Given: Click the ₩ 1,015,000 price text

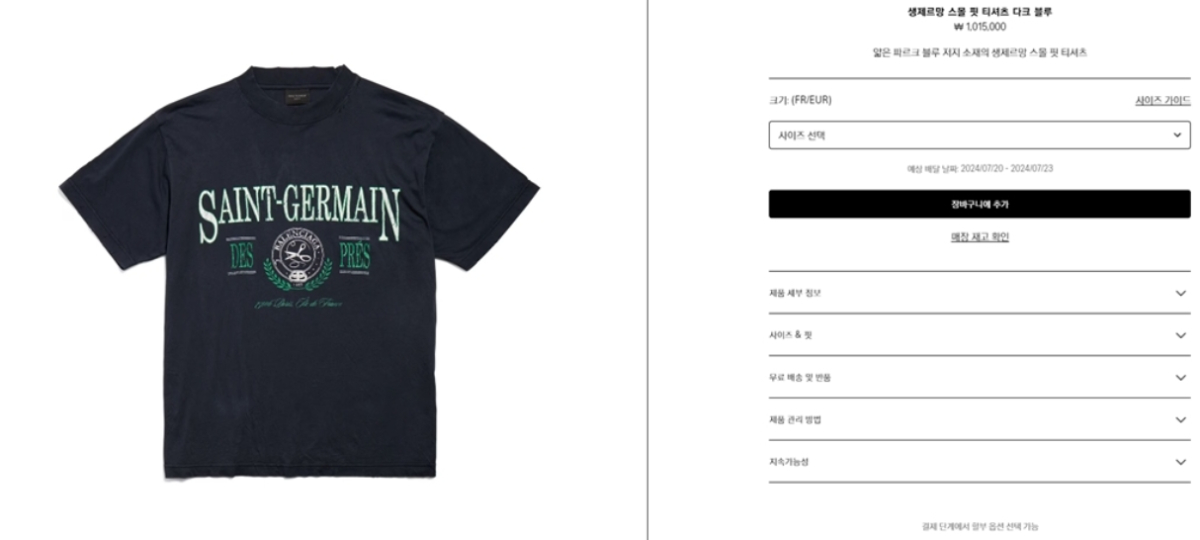Looking at the screenshot, I should (x=979, y=27).
